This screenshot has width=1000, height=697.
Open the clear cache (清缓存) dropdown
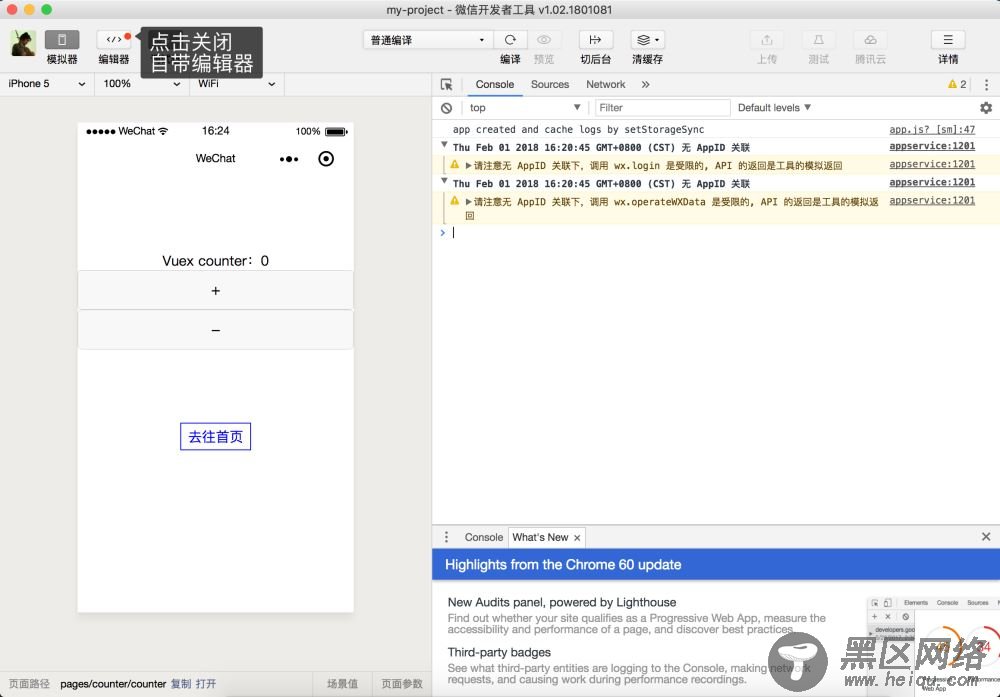click(647, 40)
